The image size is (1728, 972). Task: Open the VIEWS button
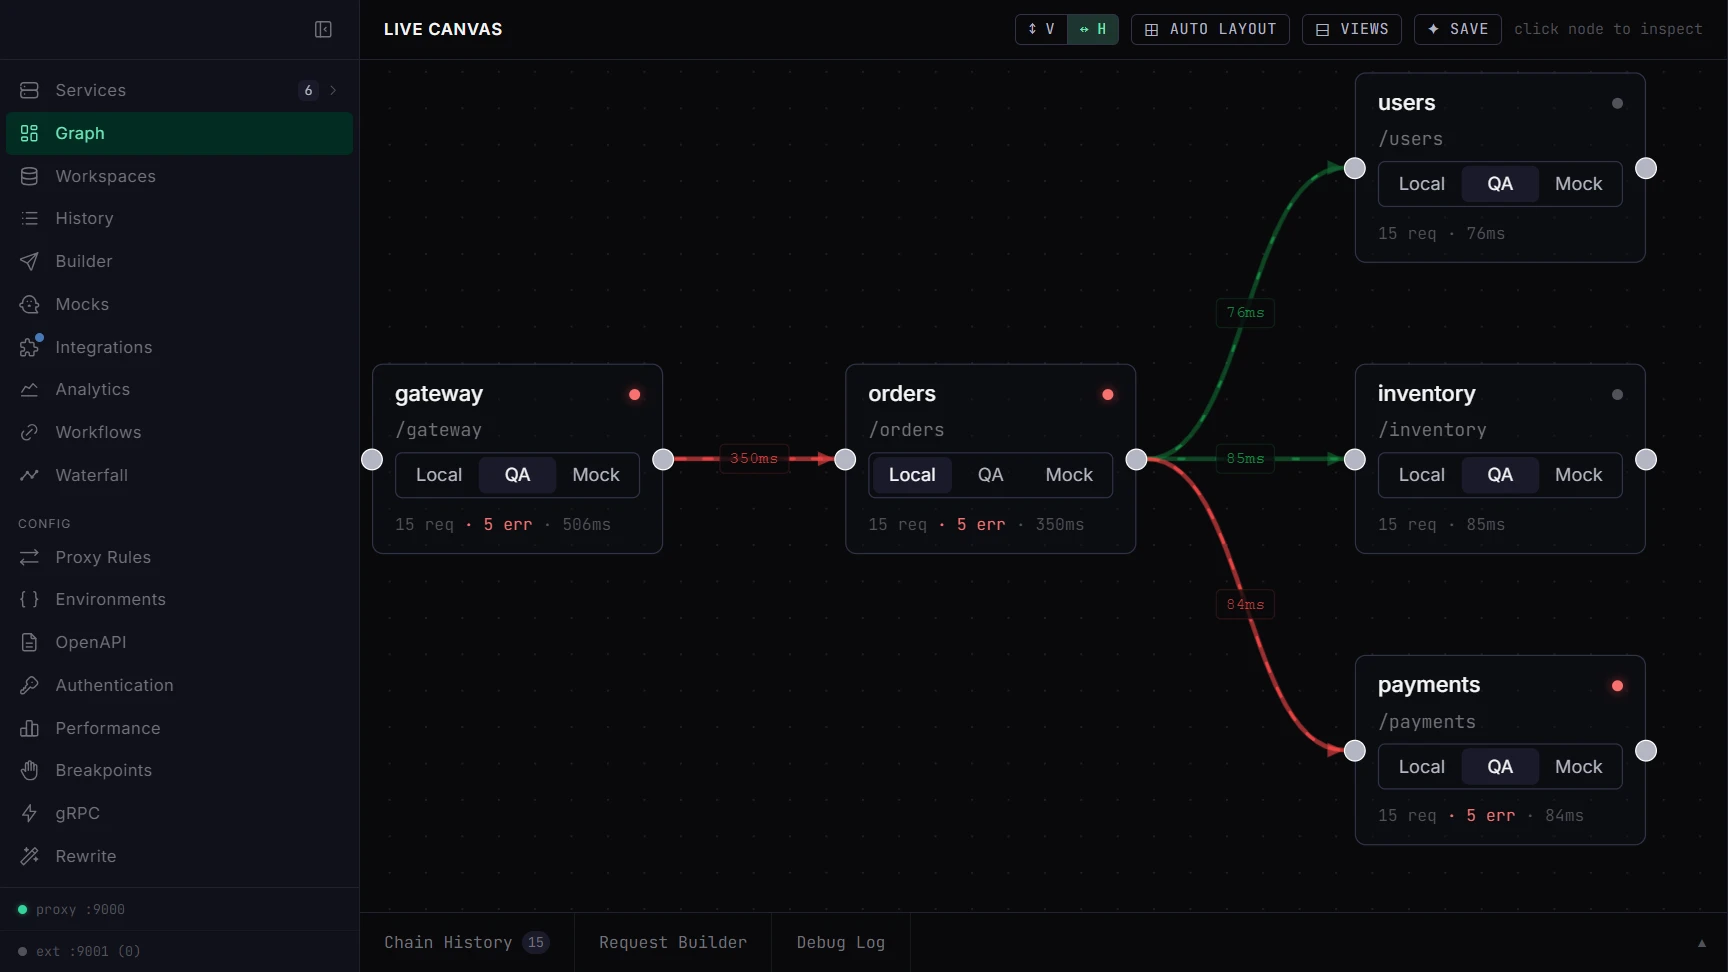pos(1352,29)
